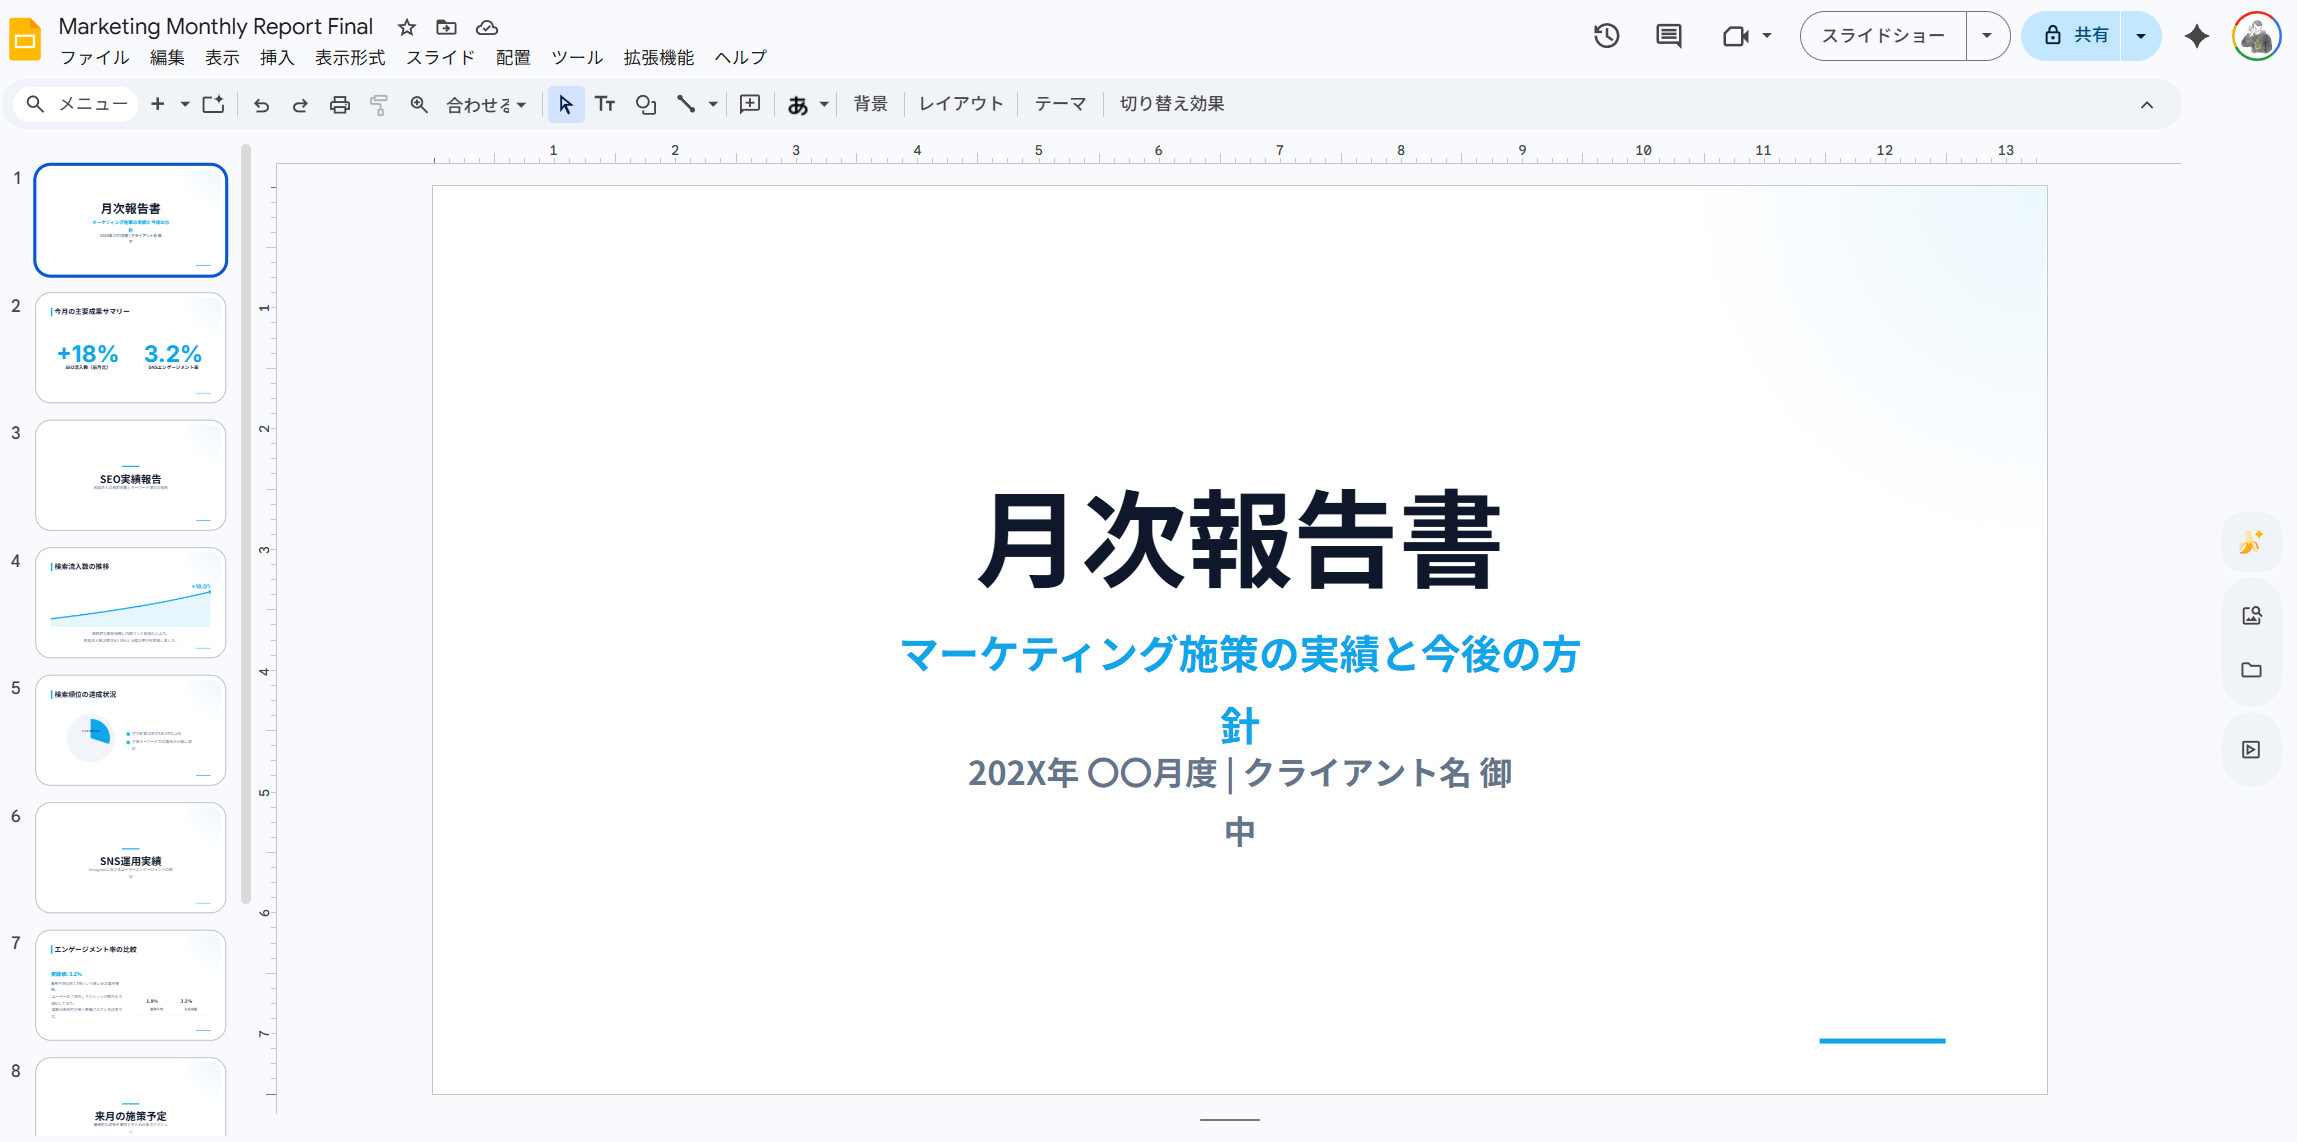Start the slideshow

(x=1882, y=35)
